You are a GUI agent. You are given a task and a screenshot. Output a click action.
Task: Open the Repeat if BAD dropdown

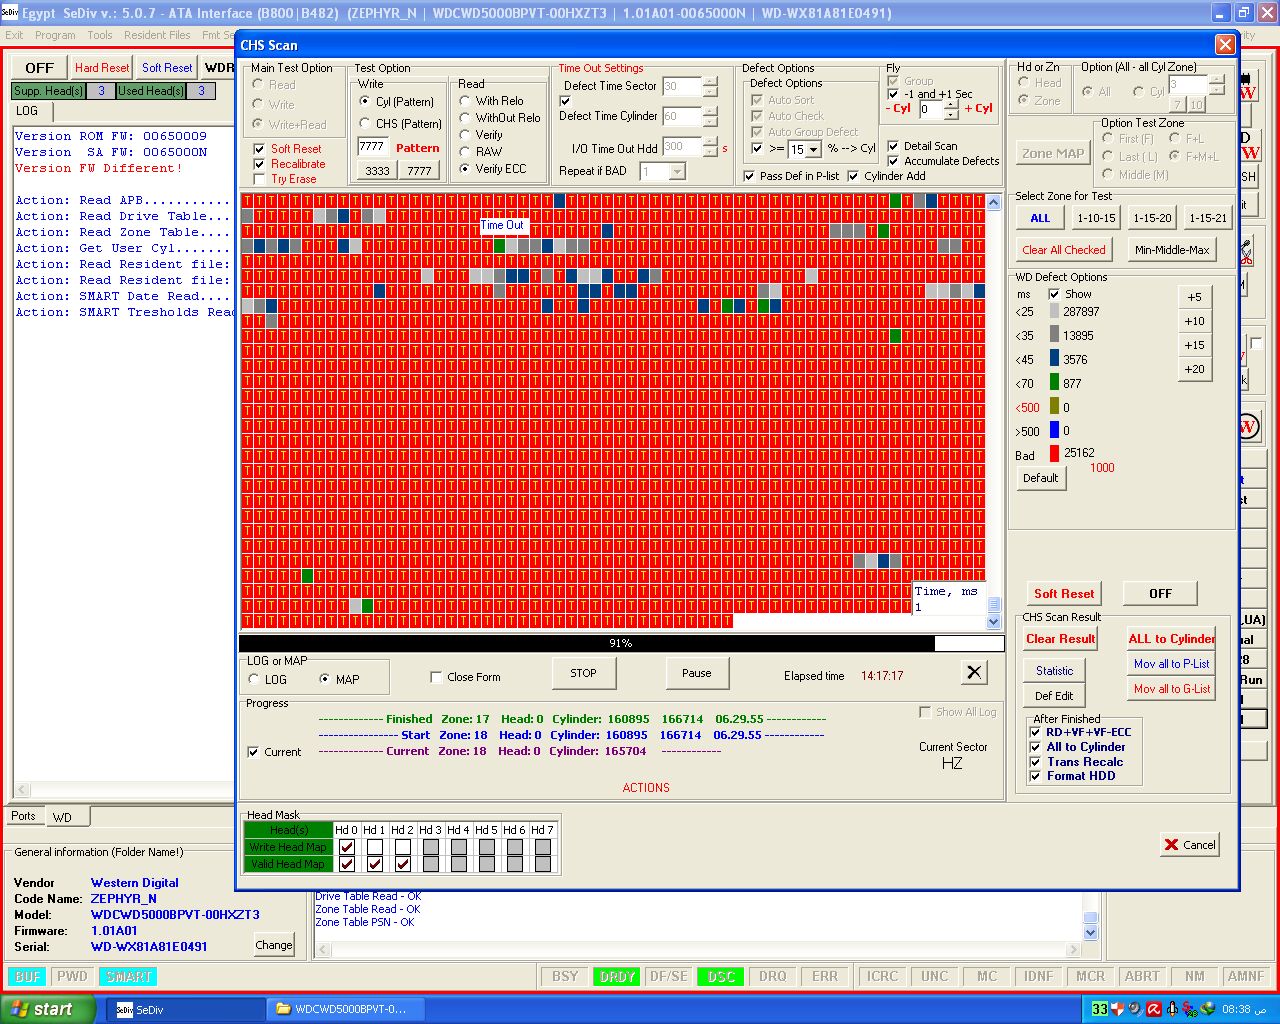point(677,172)
